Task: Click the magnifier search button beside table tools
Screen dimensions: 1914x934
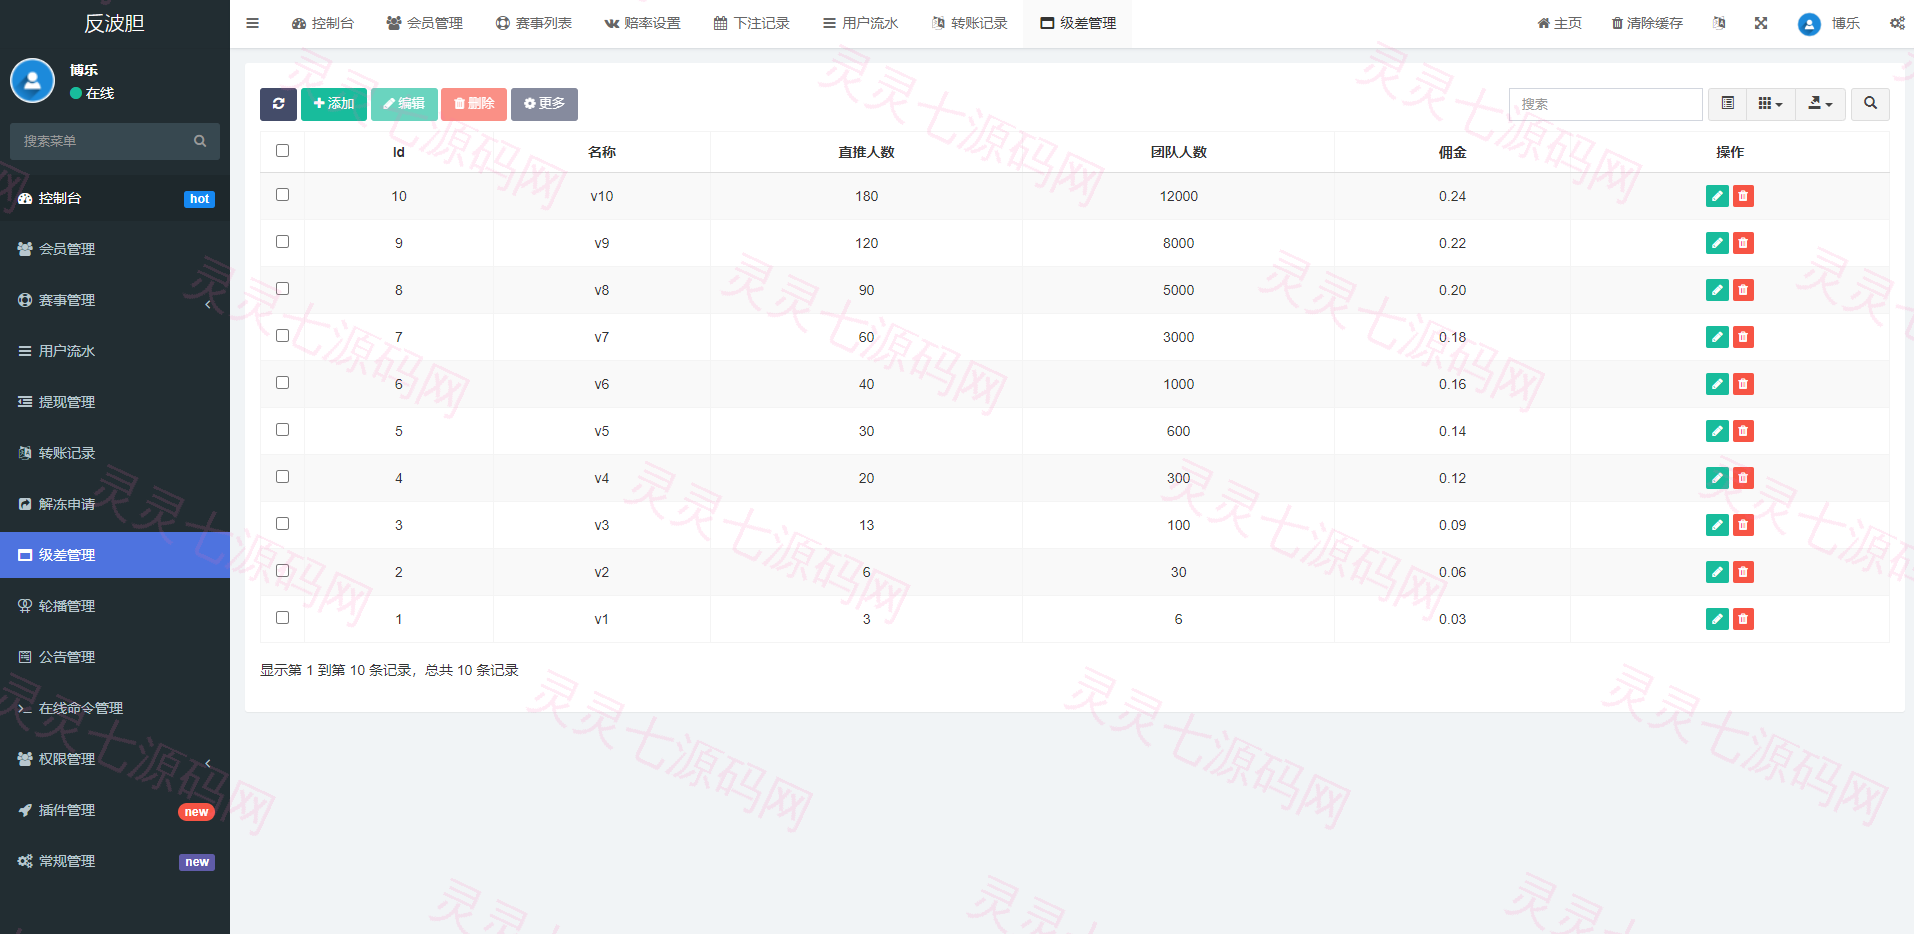Action: (x=1870, y=104)
